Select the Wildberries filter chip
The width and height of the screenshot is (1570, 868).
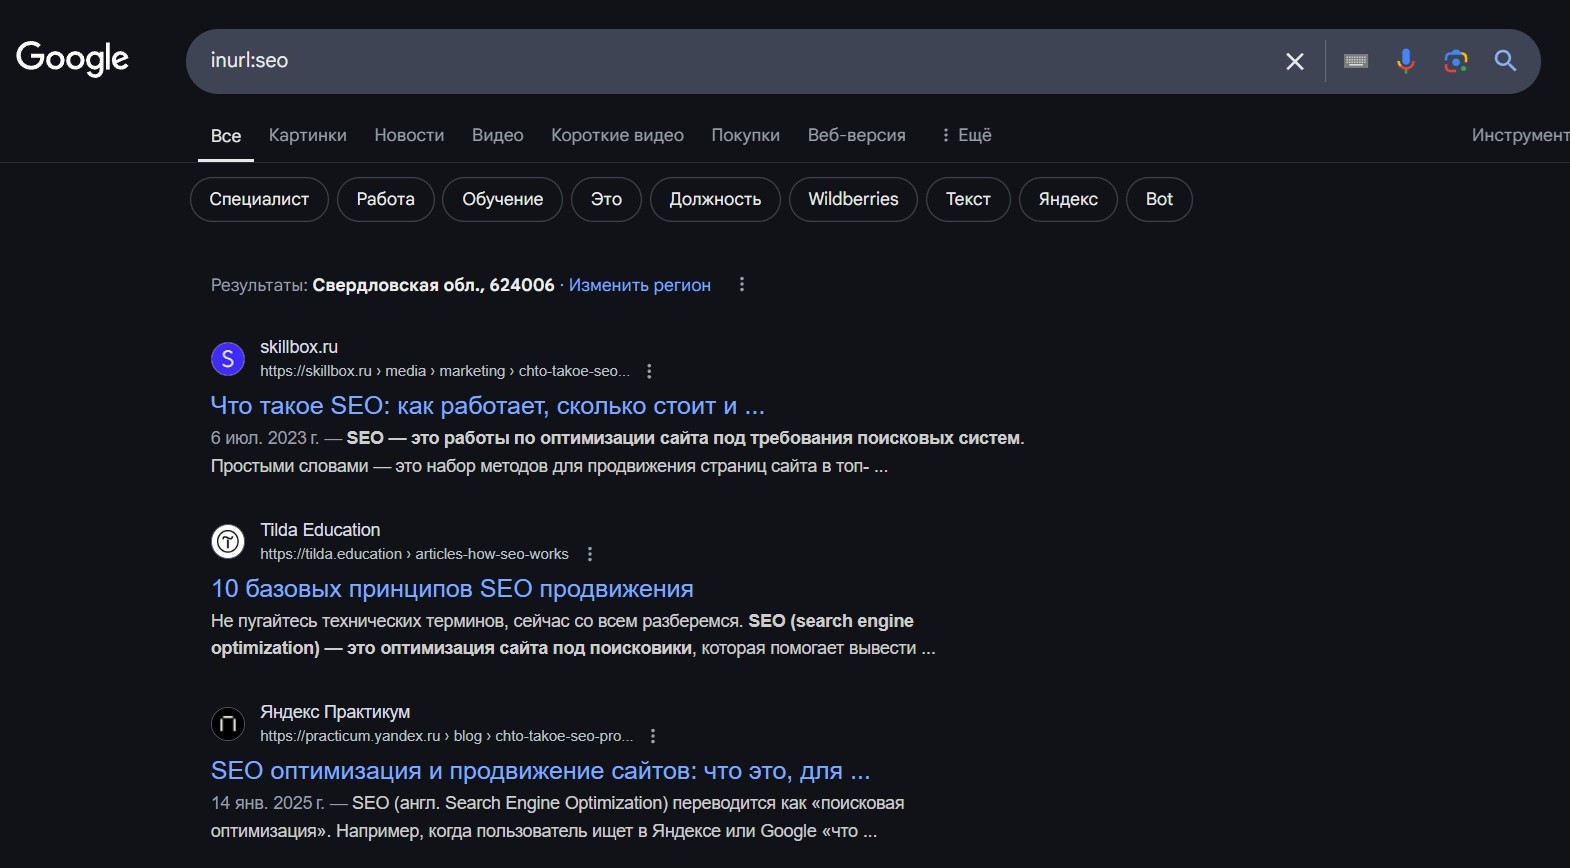click(853, 199)
